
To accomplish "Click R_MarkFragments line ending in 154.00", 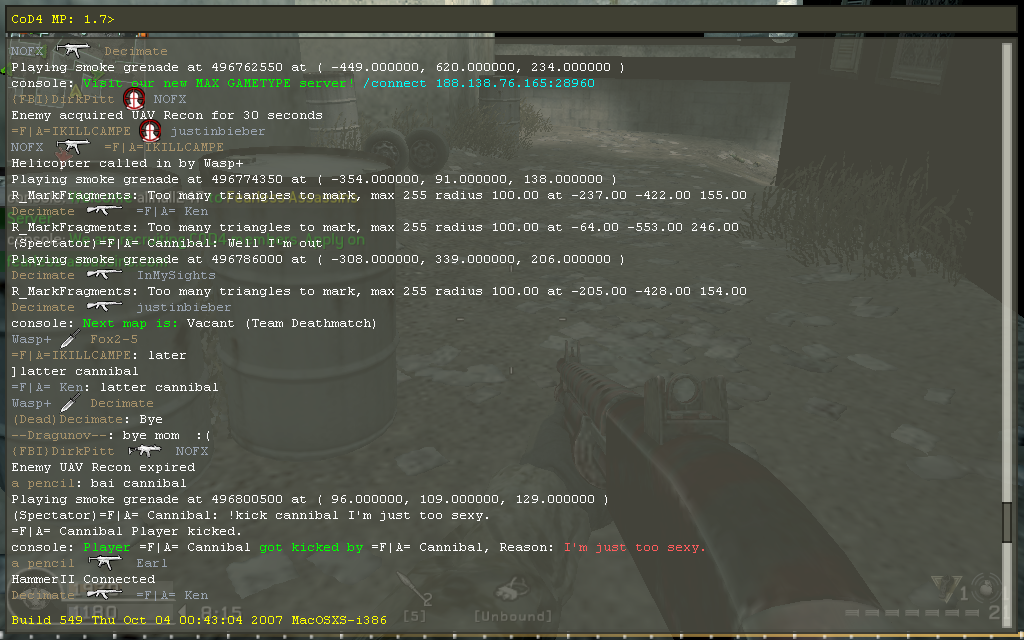I will point(379,291).
